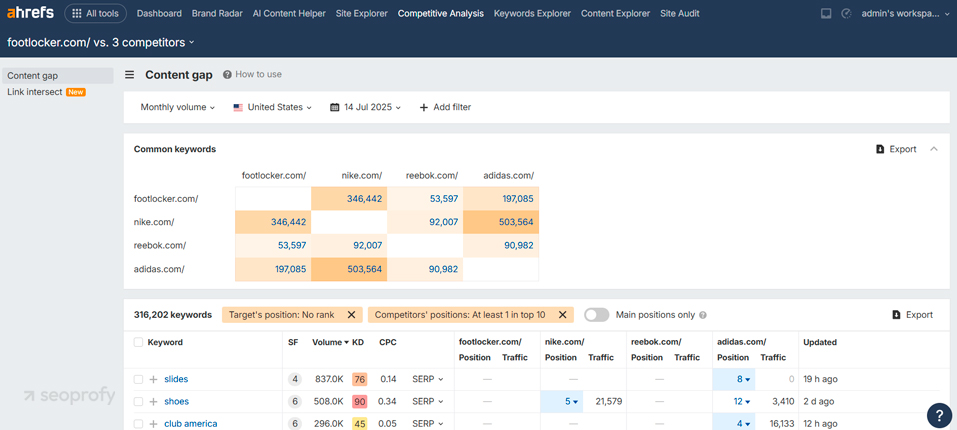Open AI Content Helper
957x430 pixels.
point(289,13)
